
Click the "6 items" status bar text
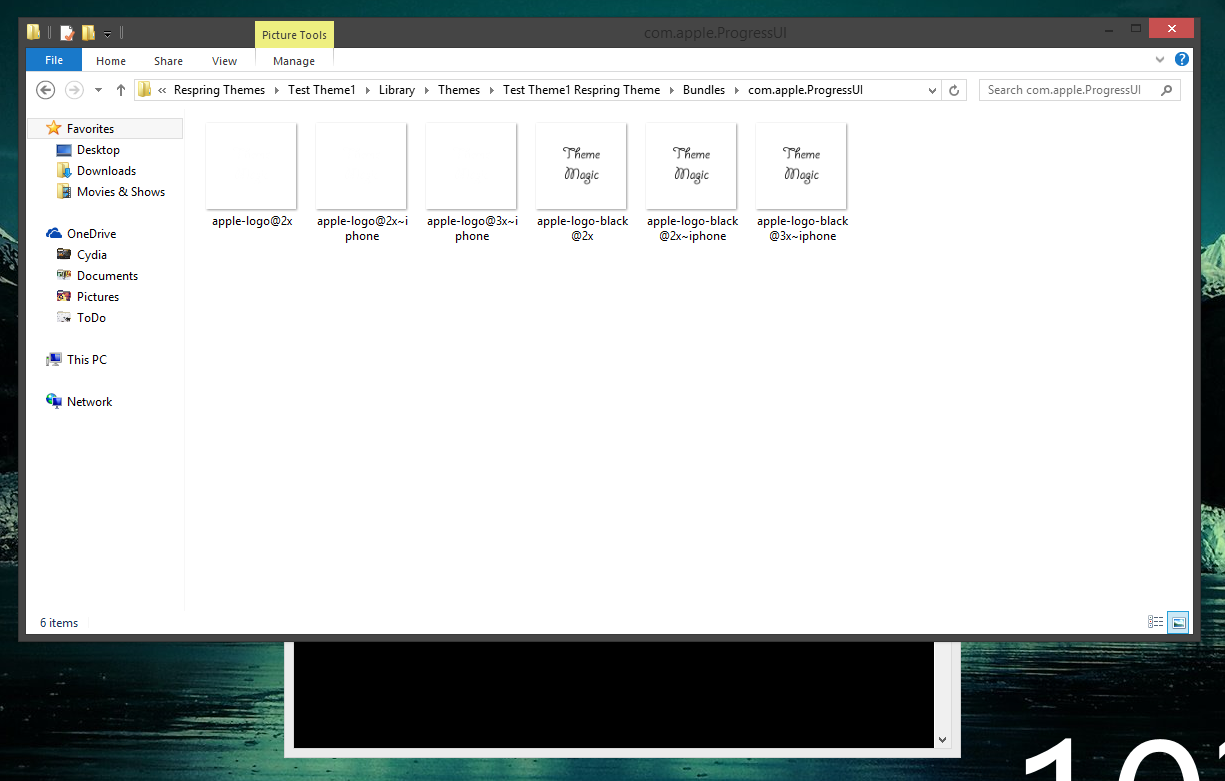coord(59,623)
